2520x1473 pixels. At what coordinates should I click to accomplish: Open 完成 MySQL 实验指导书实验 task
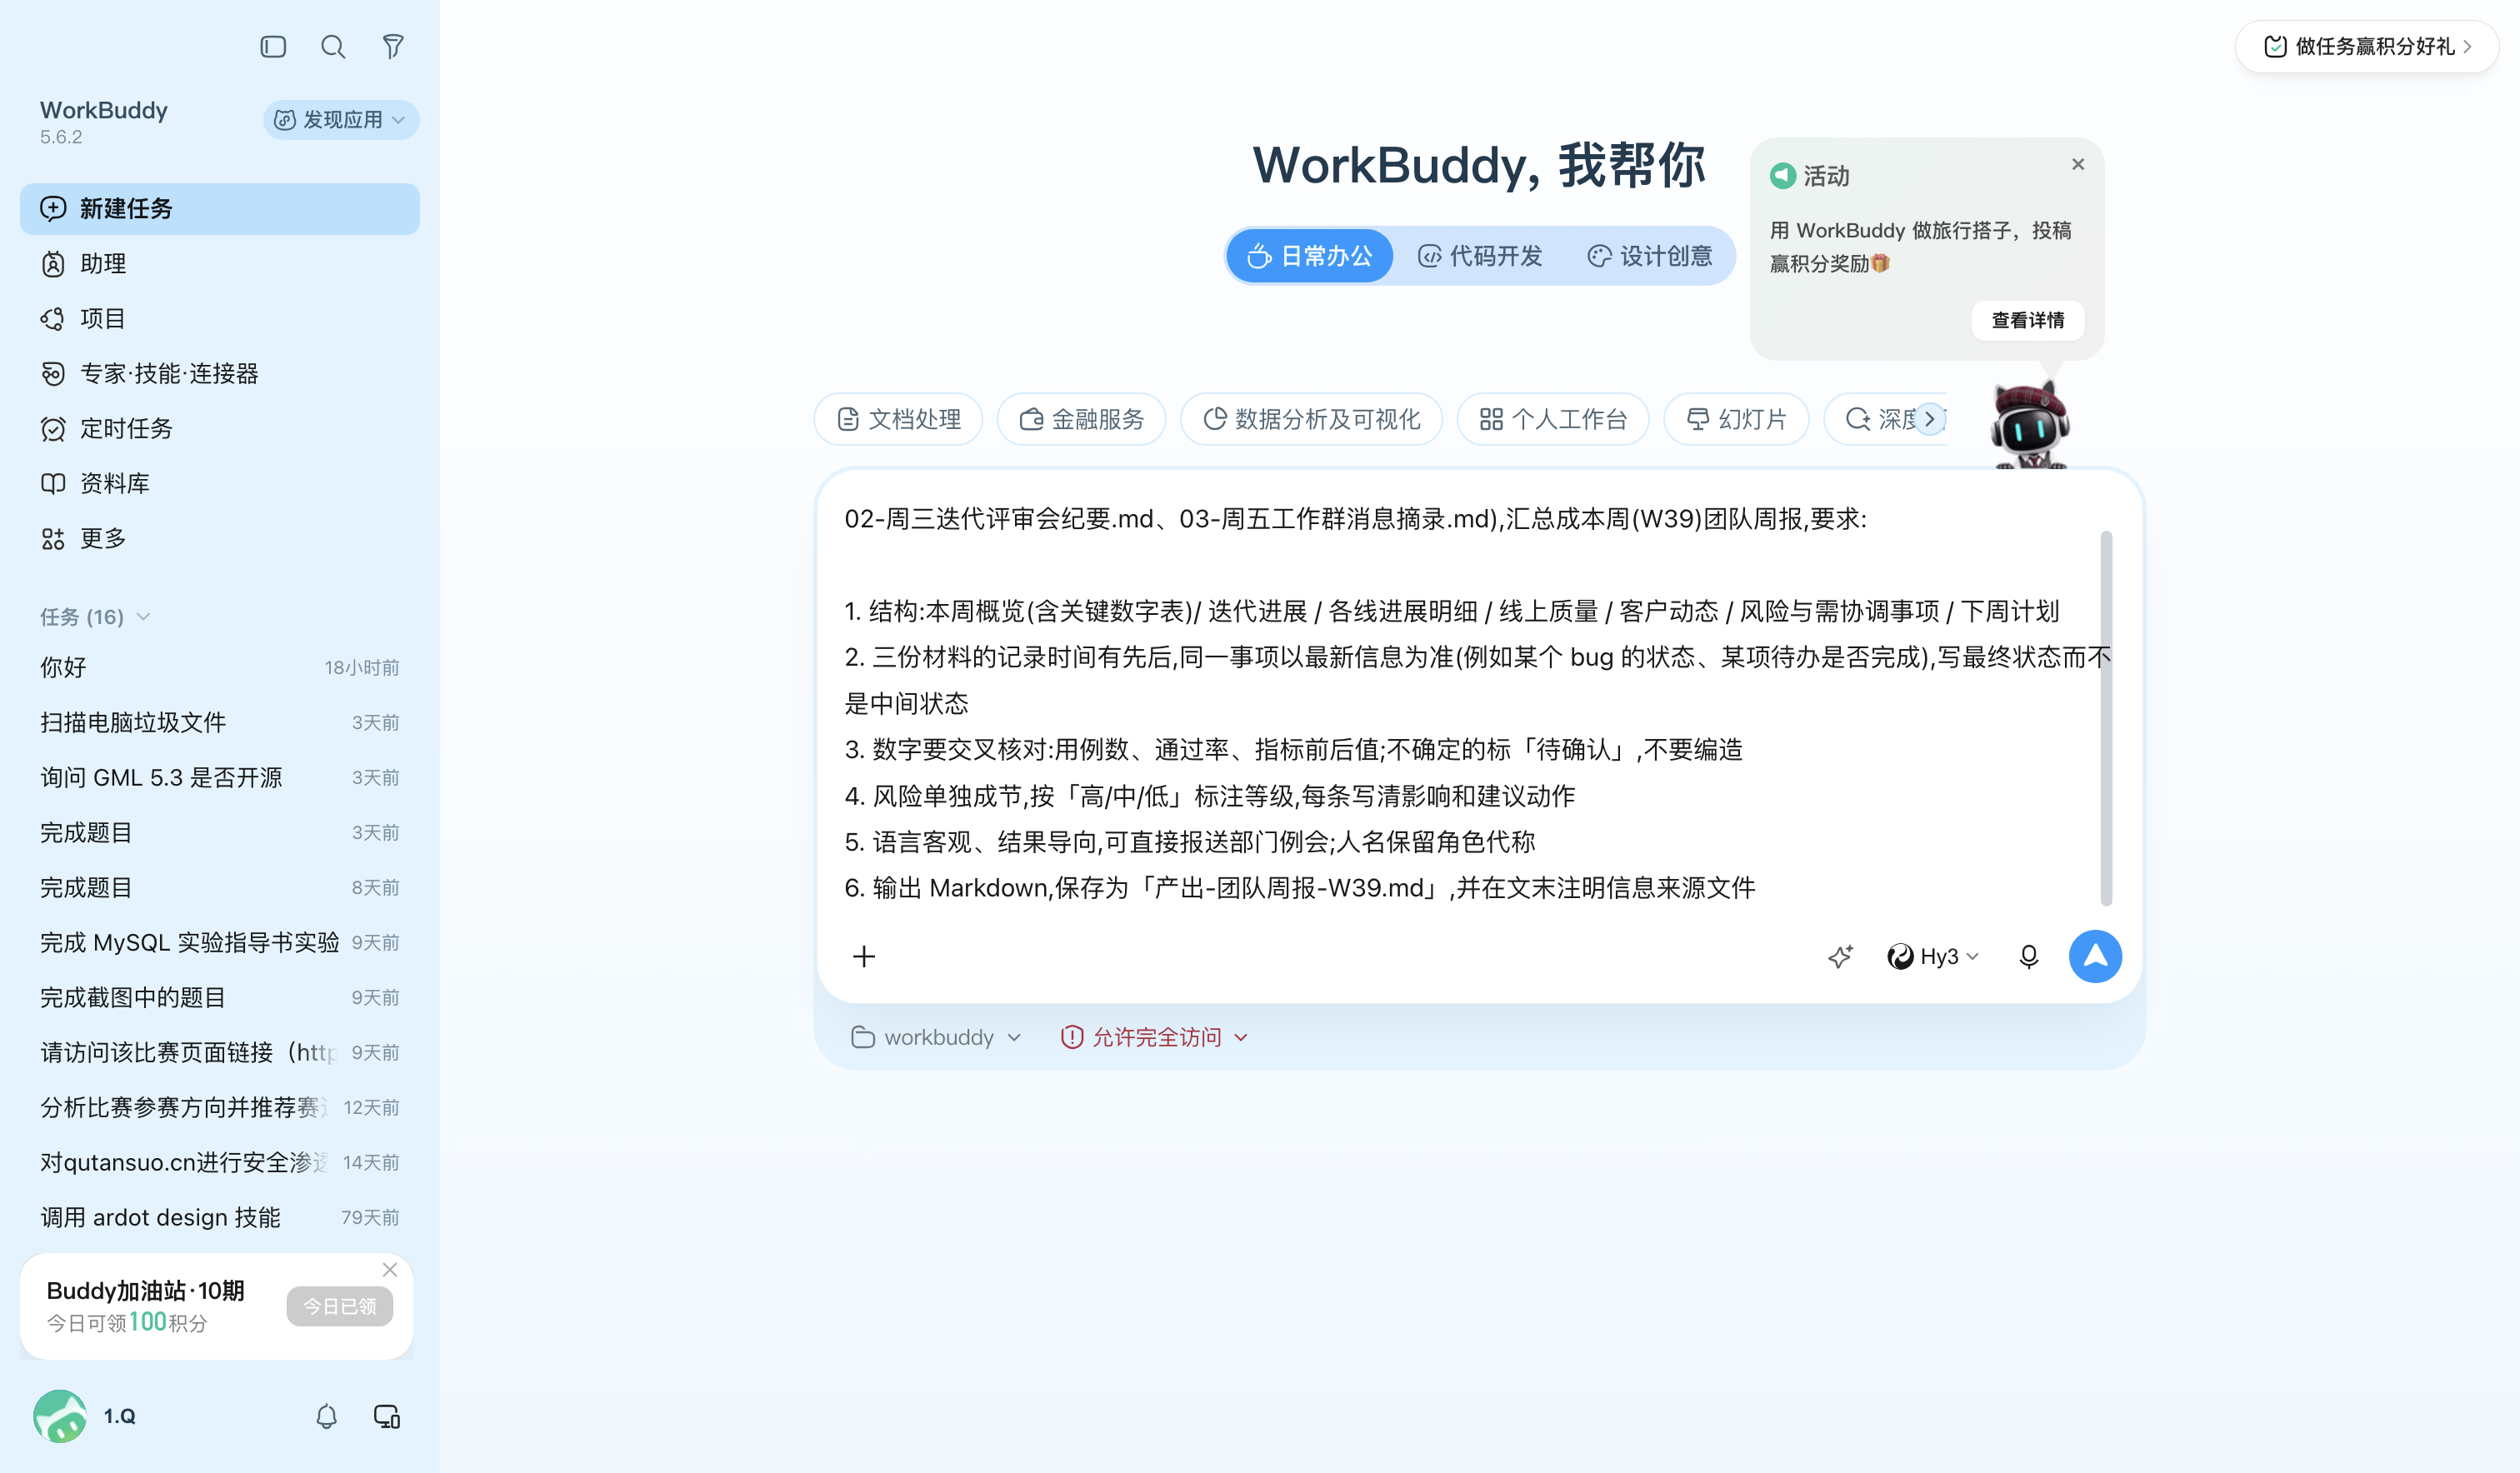click(220, 942)
